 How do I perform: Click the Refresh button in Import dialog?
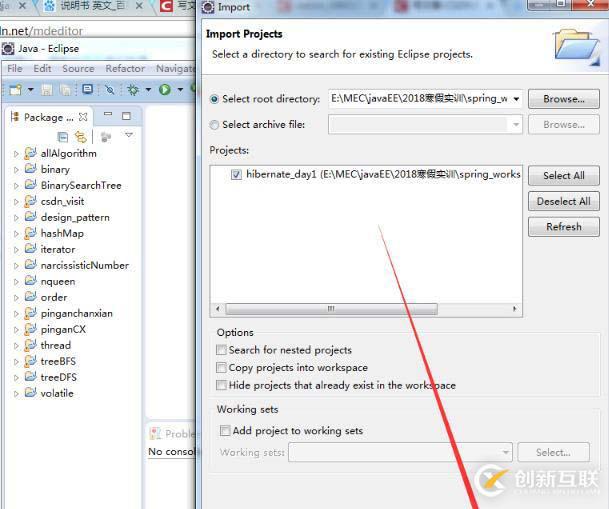[564, 227]
